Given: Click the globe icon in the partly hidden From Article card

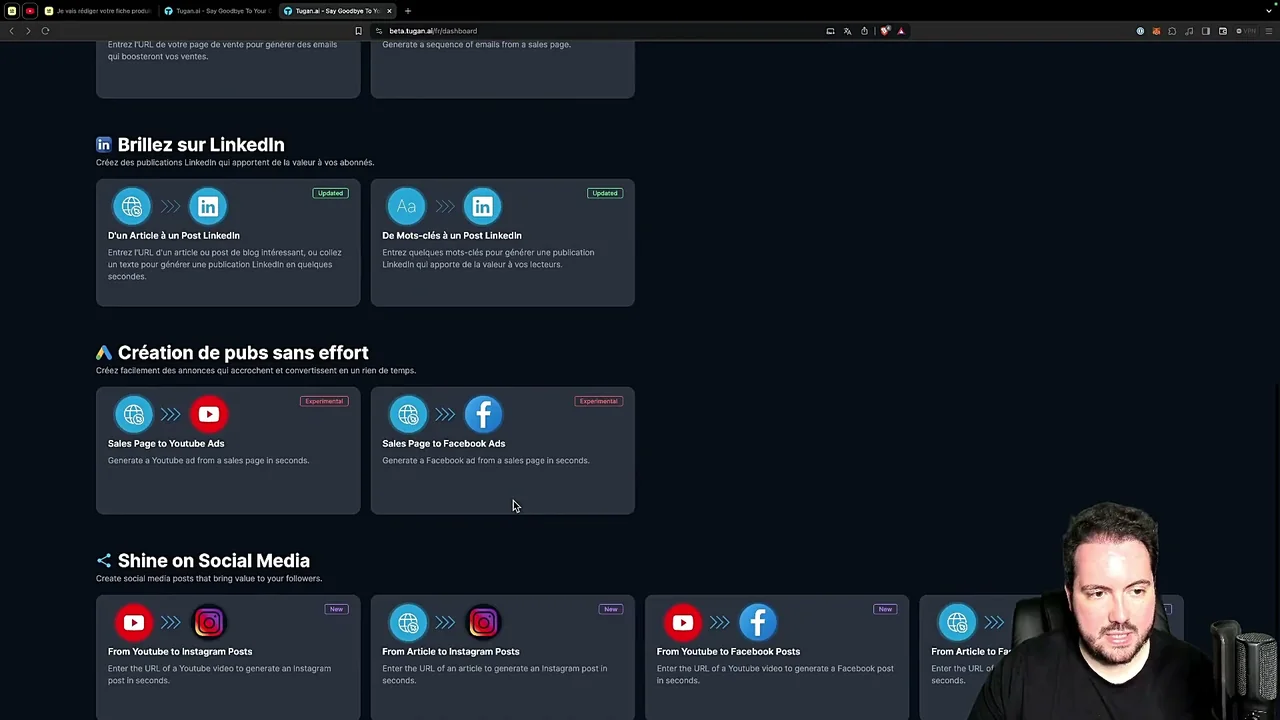Looking at the screenshot, I should click(957, 622).
